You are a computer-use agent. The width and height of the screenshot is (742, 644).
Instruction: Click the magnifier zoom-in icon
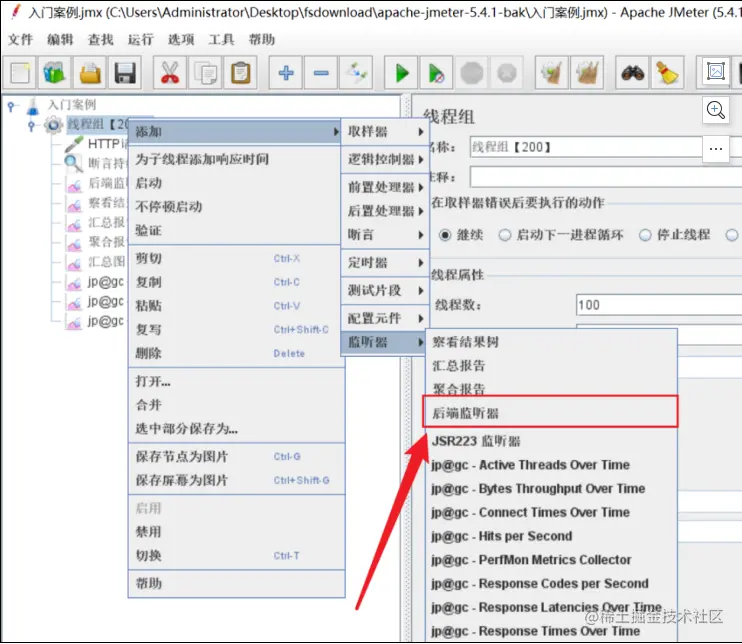[x=716, y=110]
